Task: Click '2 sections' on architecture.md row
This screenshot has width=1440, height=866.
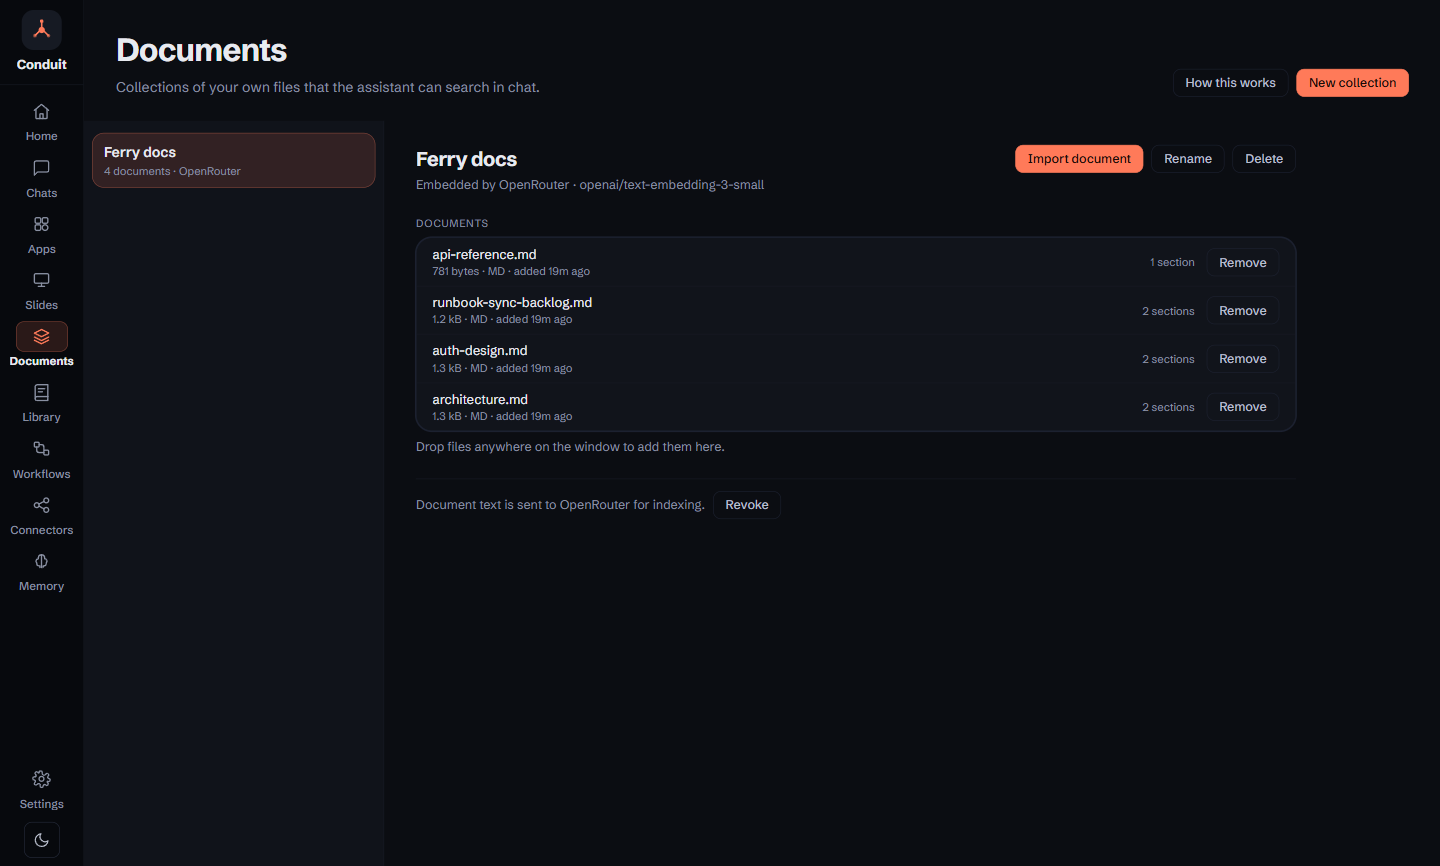Action: tap(1168, 407)
